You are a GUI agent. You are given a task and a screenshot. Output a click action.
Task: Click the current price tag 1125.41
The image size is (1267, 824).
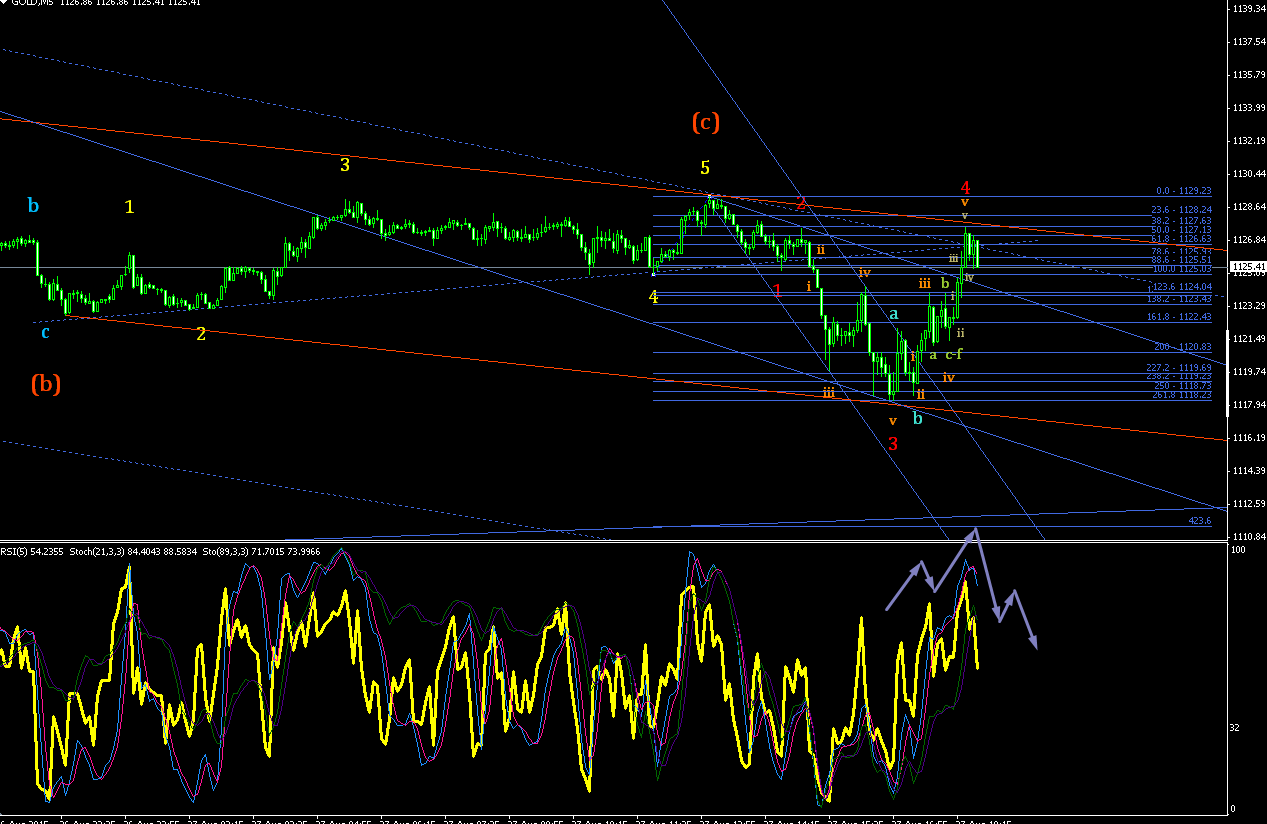point(1248,267)
